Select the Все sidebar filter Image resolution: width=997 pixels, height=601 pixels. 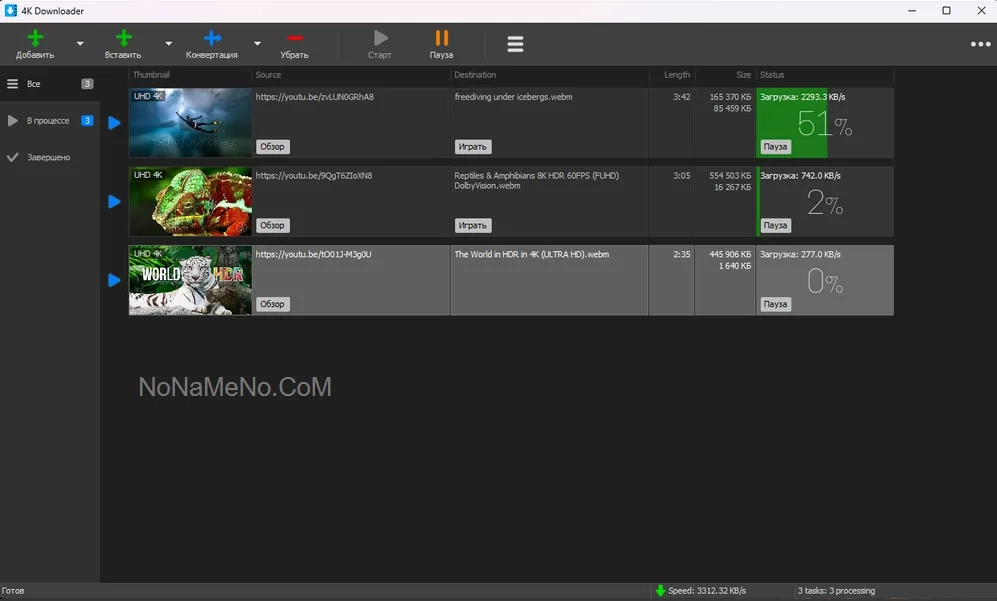[x=34, y=84]
